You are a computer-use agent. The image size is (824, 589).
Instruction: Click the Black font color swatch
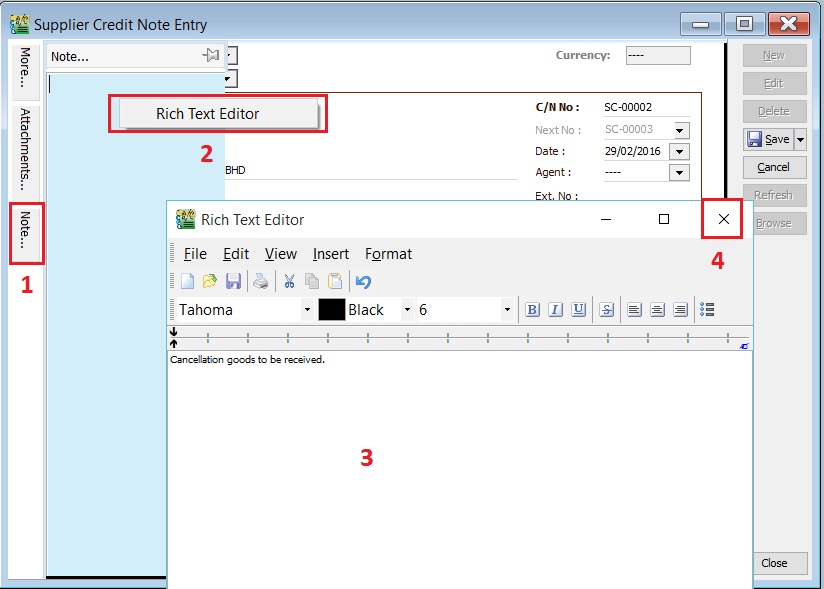pyautogui.click(x=332, y=309)
